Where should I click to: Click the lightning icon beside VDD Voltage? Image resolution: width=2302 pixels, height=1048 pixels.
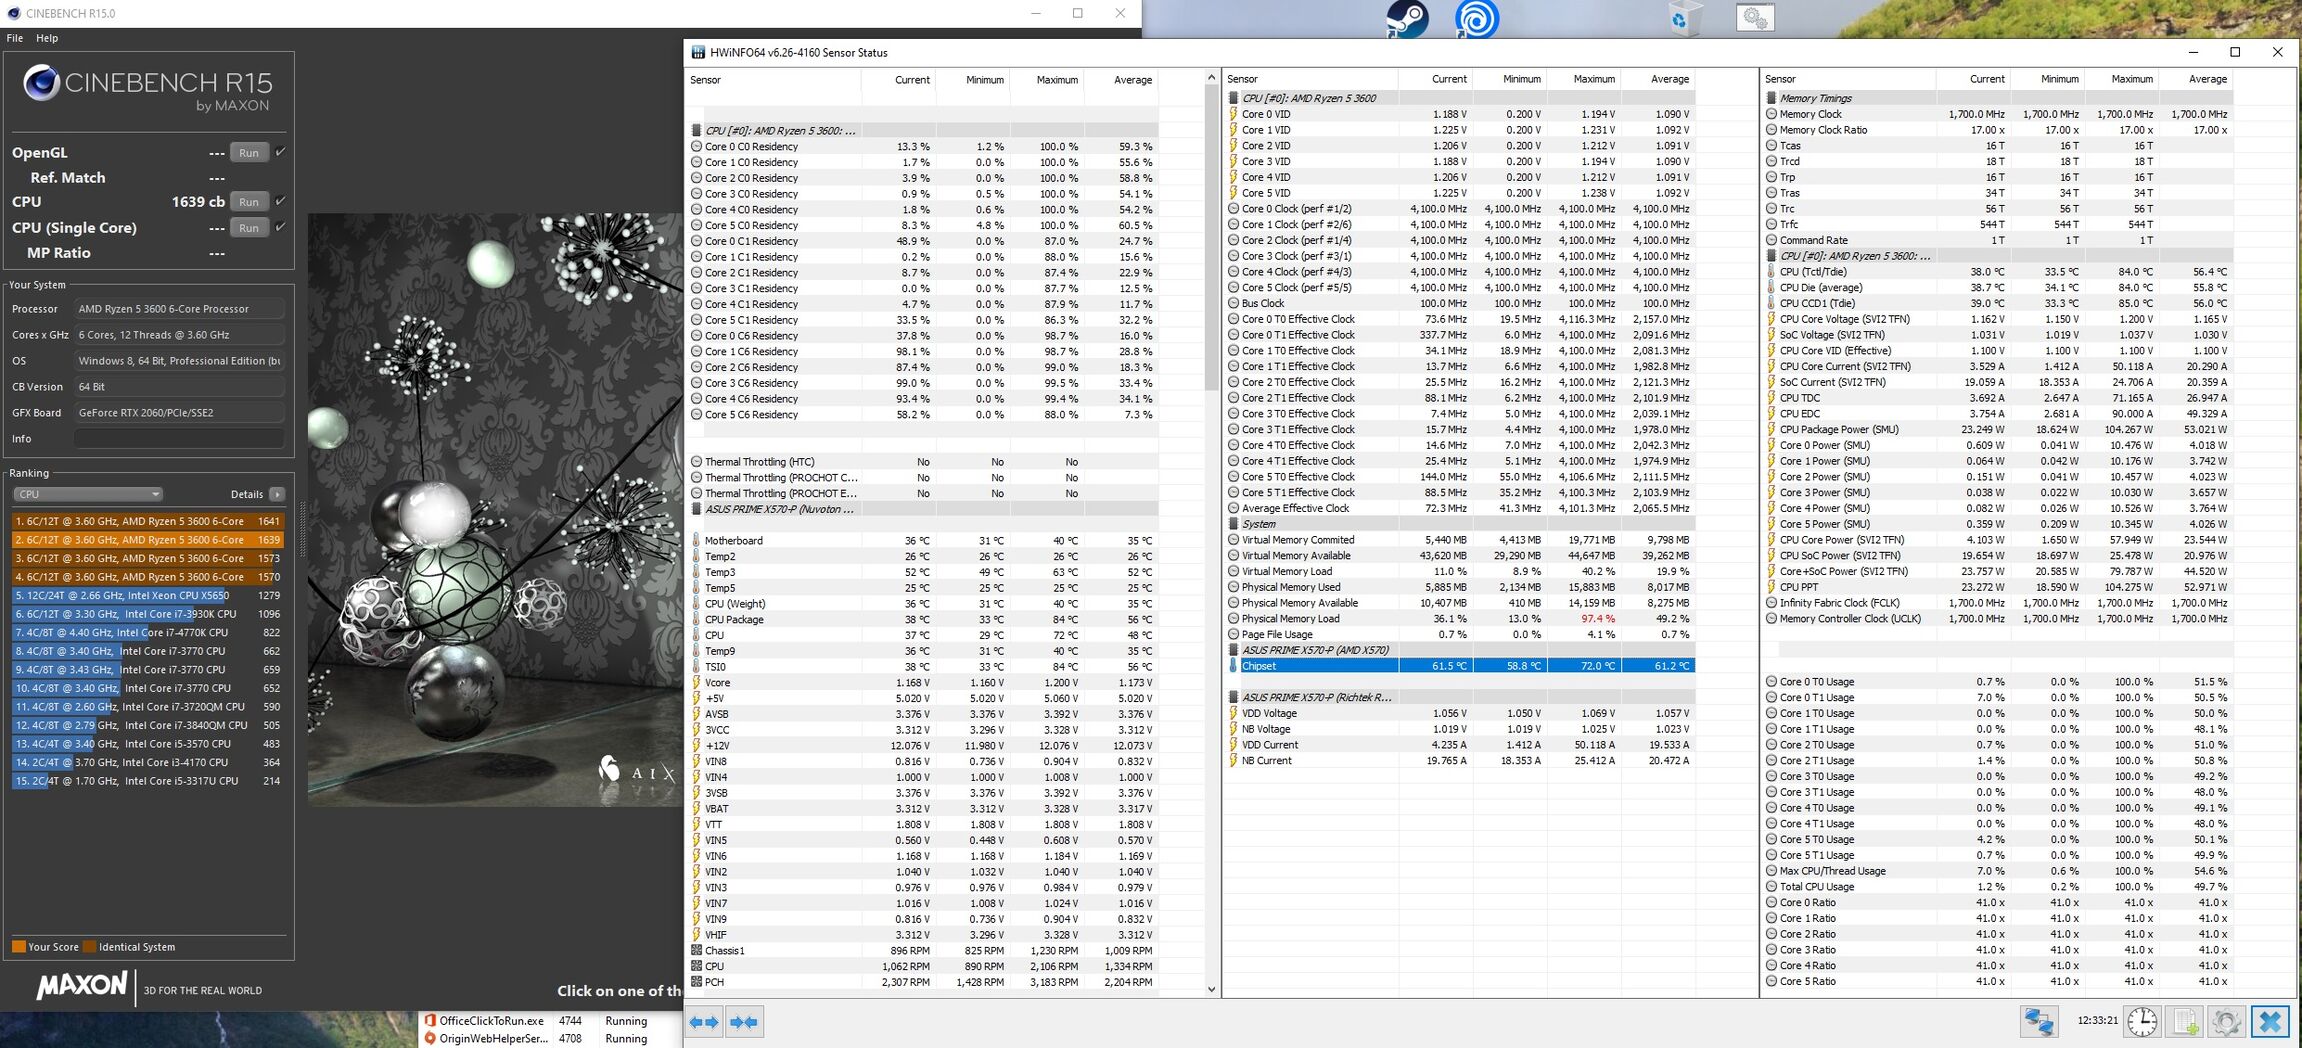click(x=1233, y=713)
